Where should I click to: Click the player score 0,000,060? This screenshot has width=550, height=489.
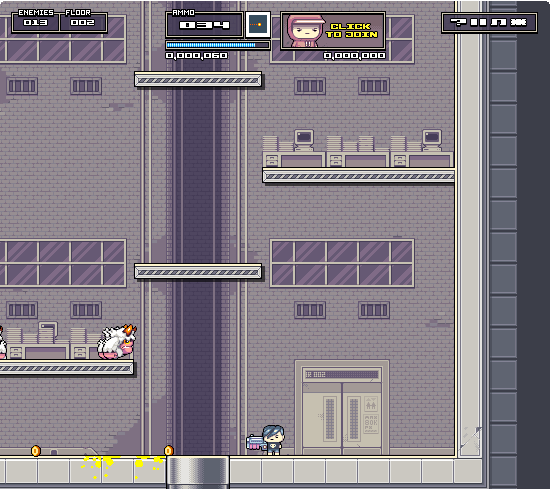[196, 55]
